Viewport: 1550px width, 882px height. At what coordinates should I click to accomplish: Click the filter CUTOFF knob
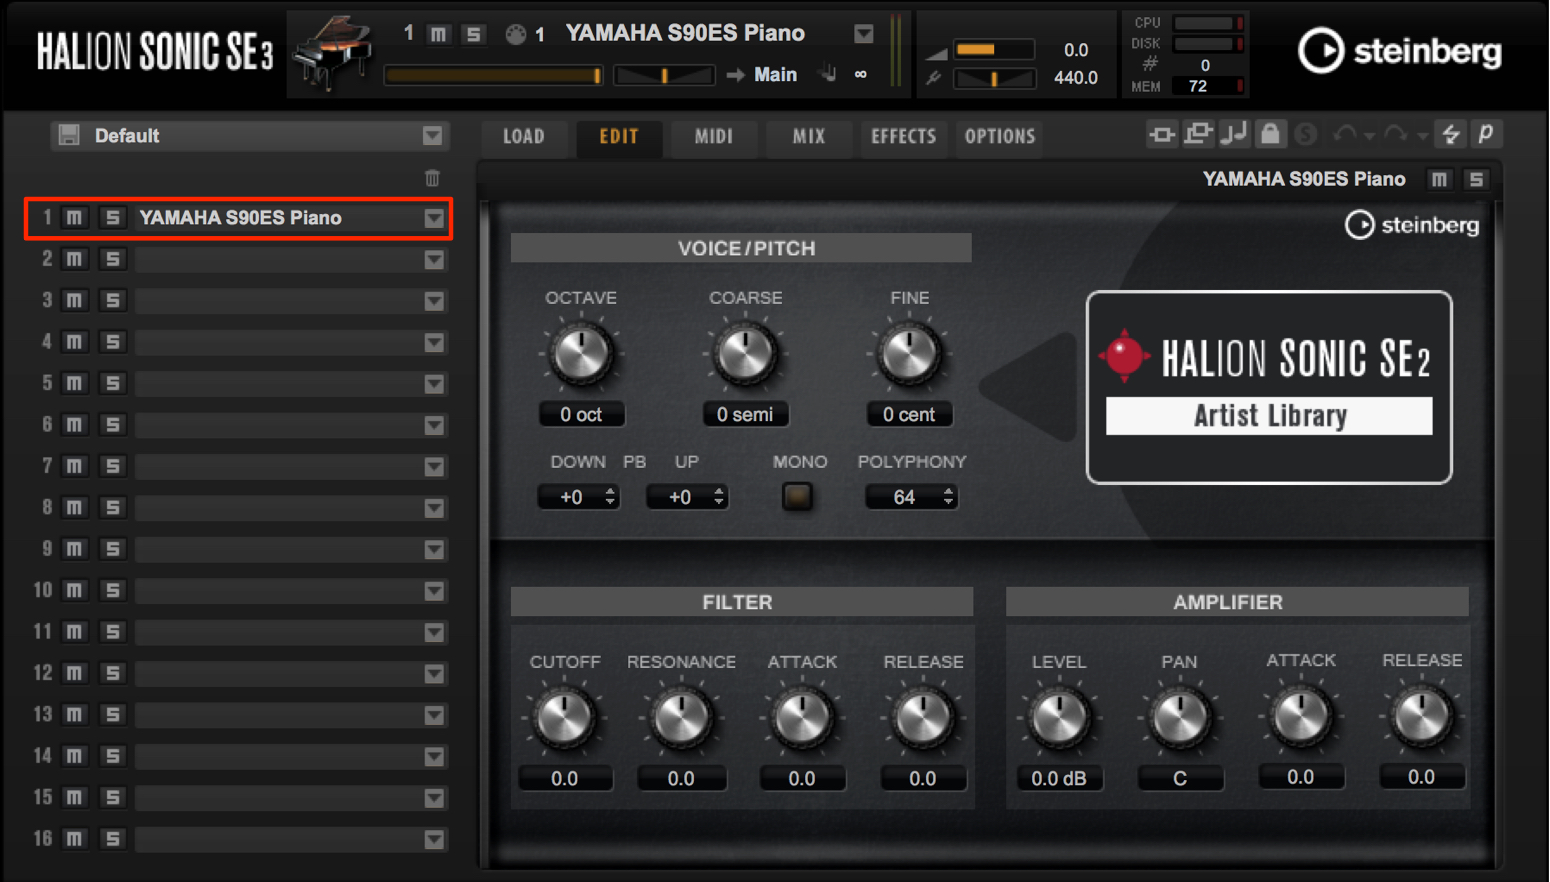click(564, 718)
